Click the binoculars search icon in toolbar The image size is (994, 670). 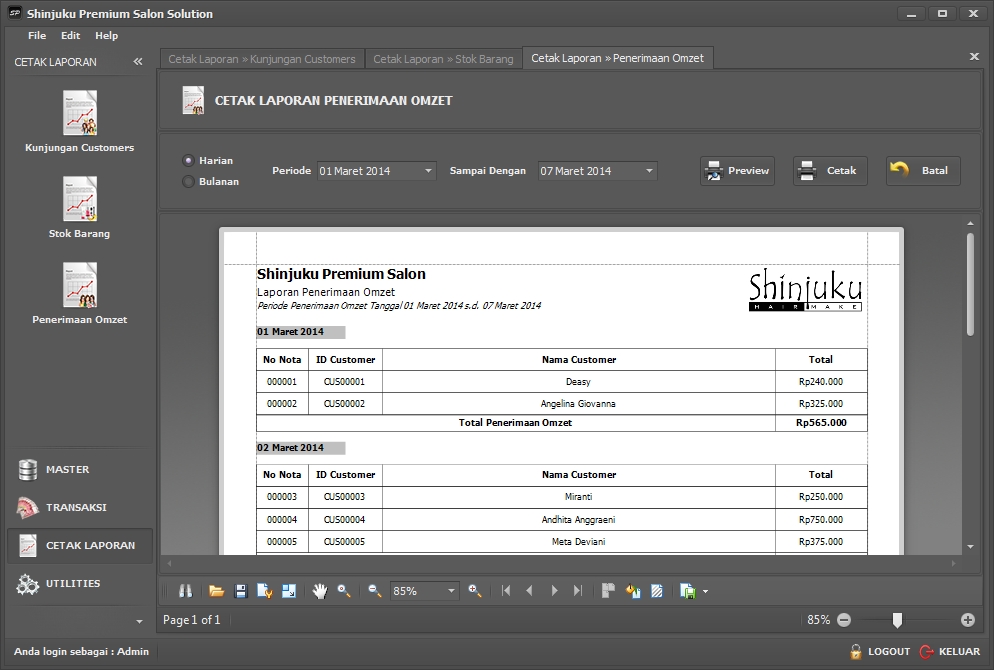coord(185,591)
